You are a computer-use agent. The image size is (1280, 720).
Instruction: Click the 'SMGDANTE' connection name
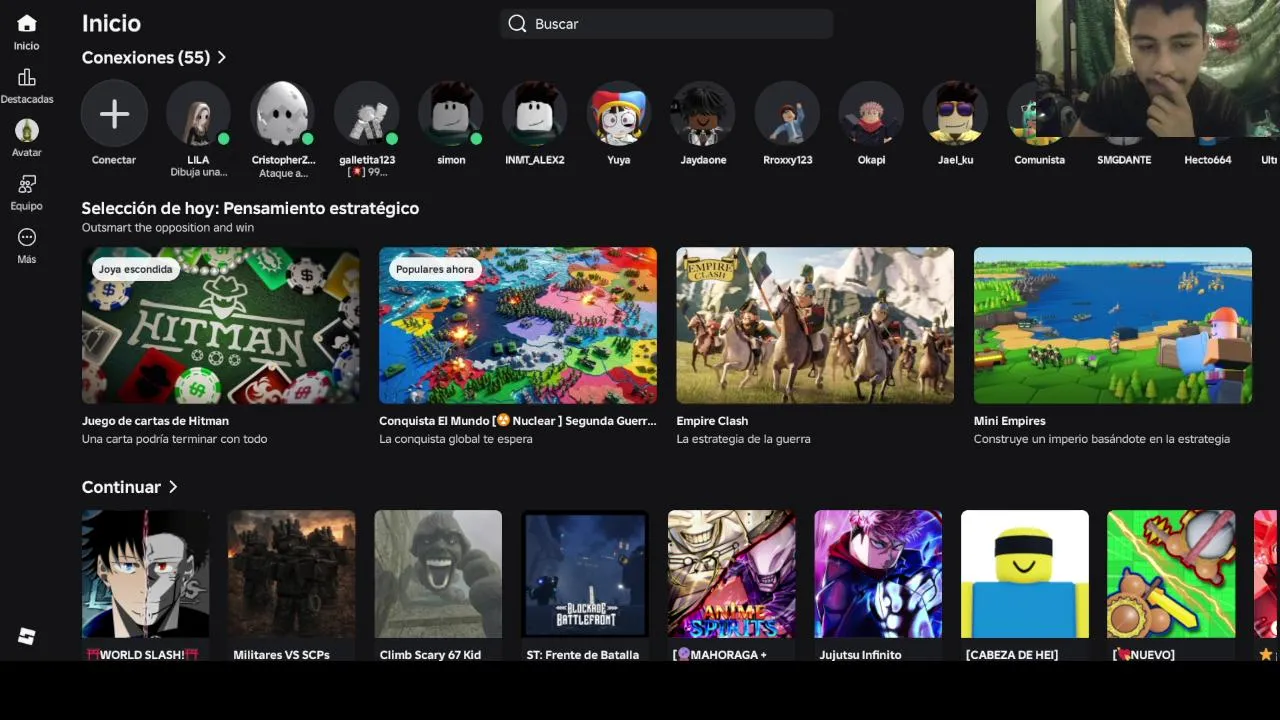coord(1124,160)
